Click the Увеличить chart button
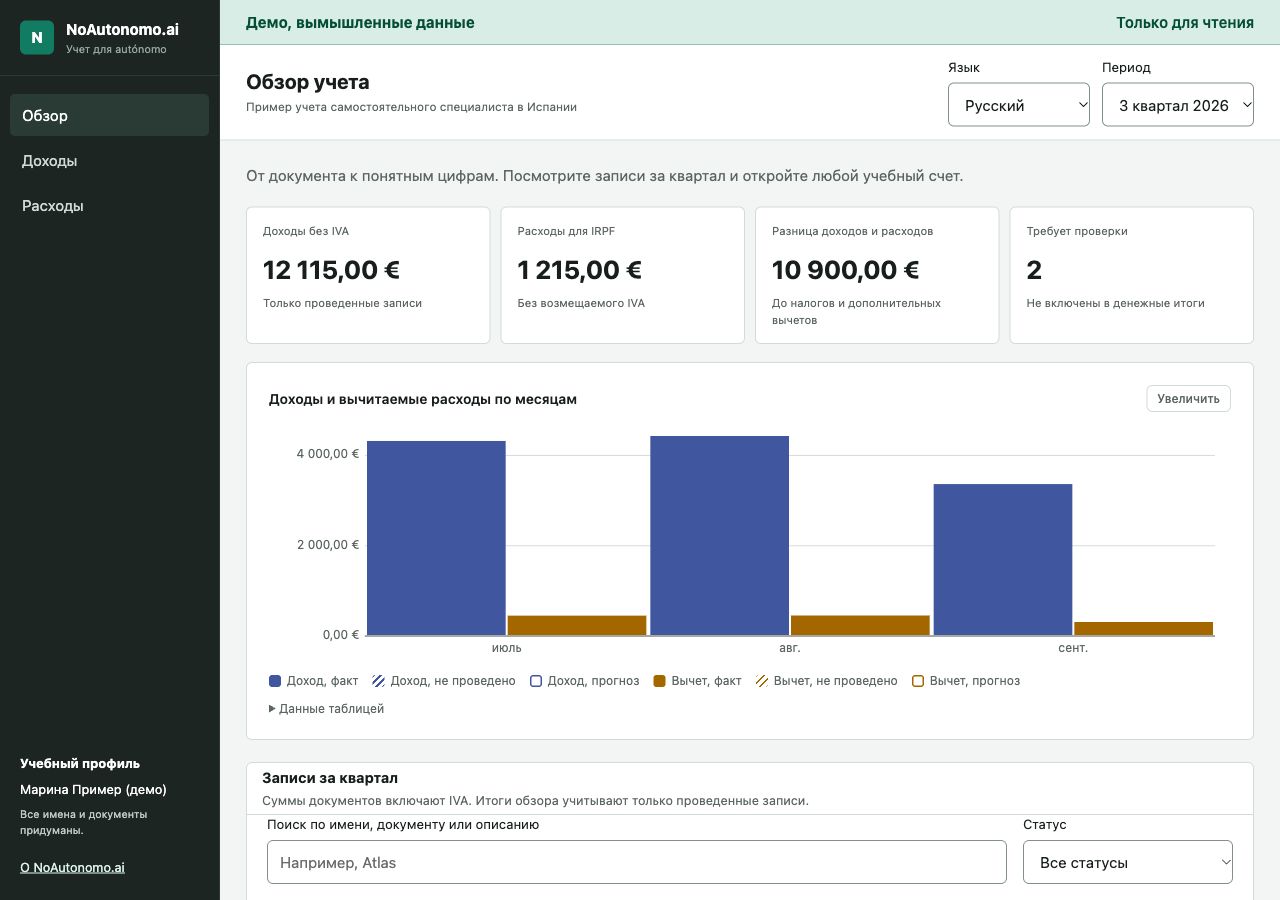1280x900 pixels. [x=1188, y=398]
